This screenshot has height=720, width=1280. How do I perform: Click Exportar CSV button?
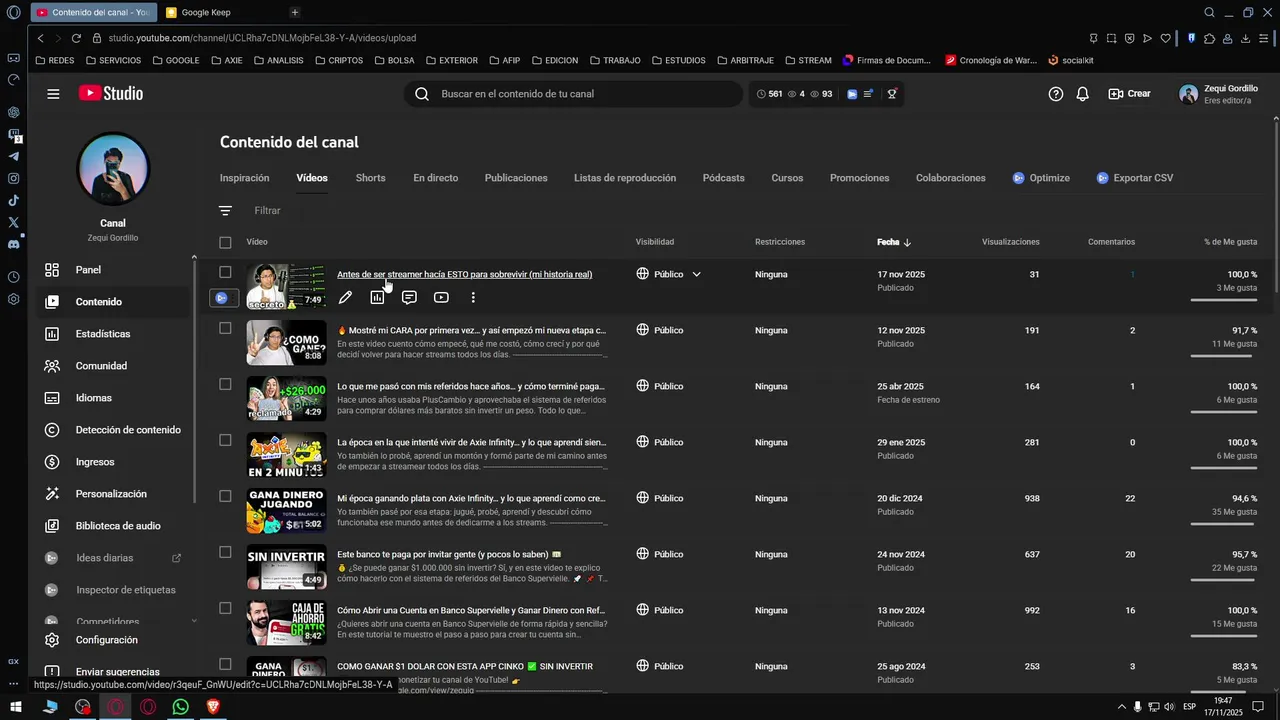tap(1134, 178)
